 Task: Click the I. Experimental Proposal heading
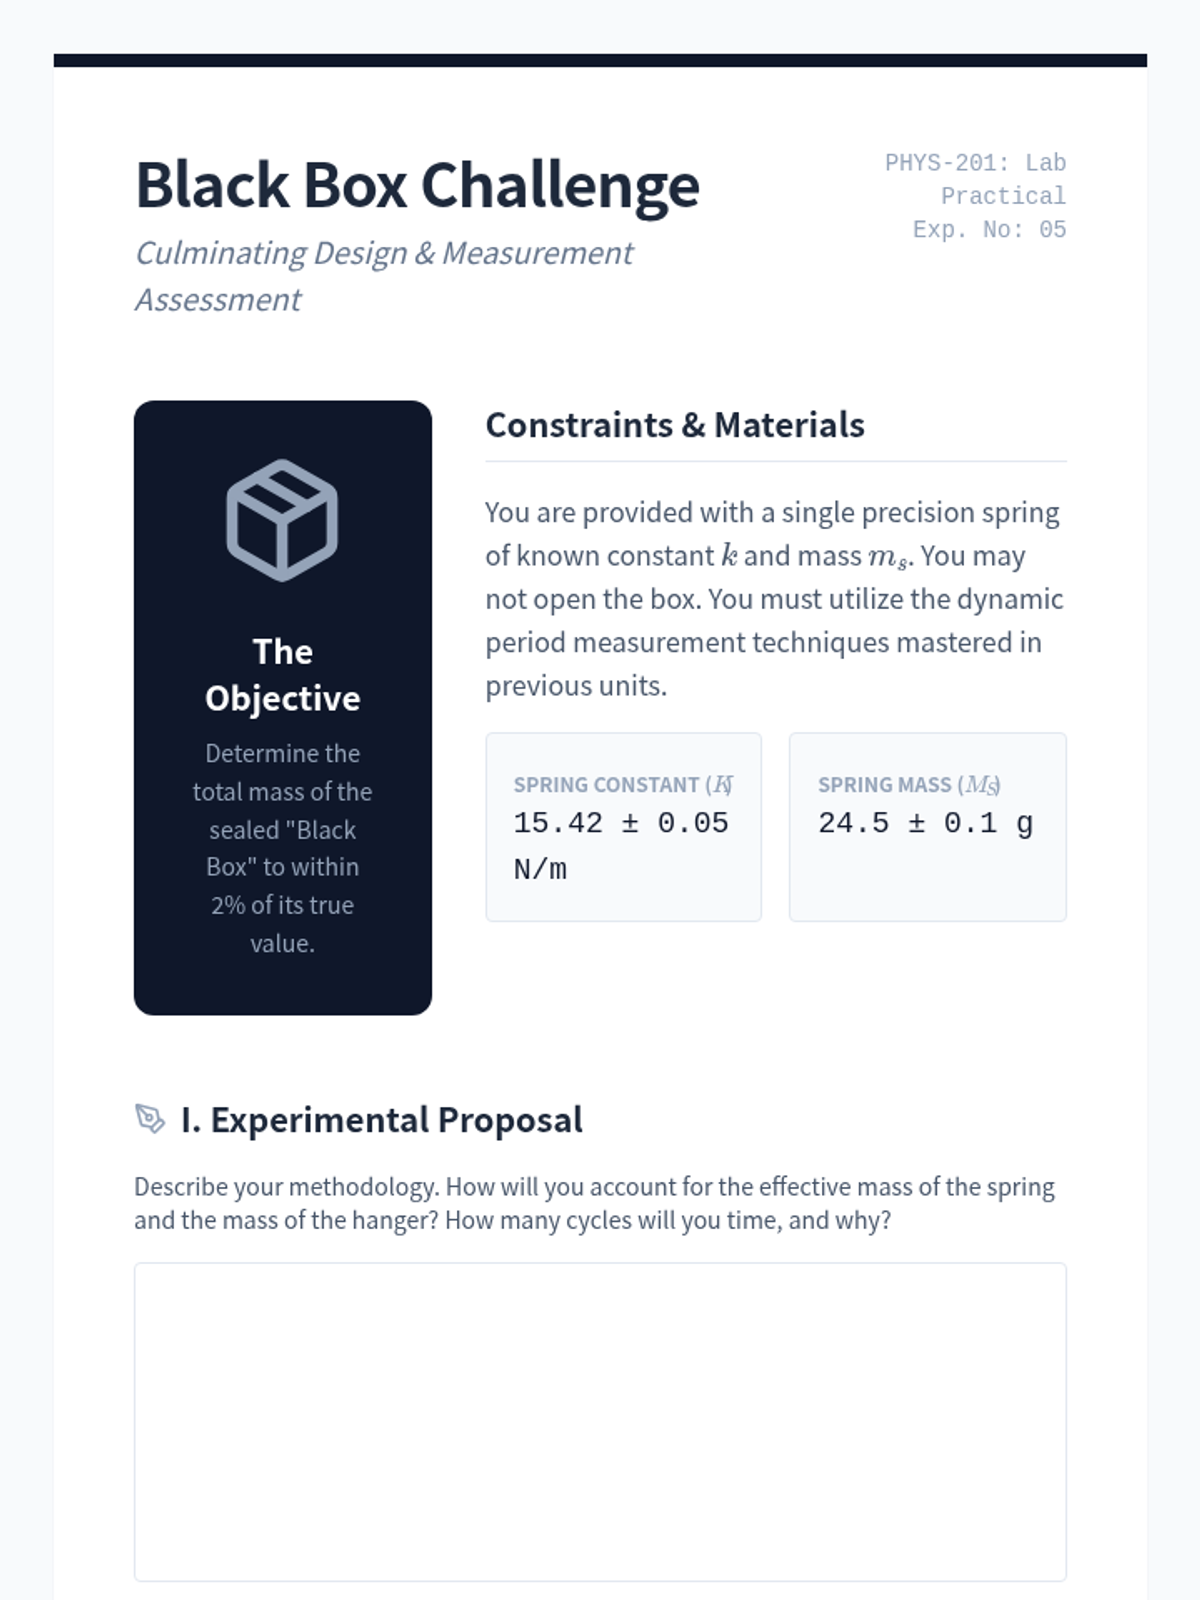tap(382, 1120)
